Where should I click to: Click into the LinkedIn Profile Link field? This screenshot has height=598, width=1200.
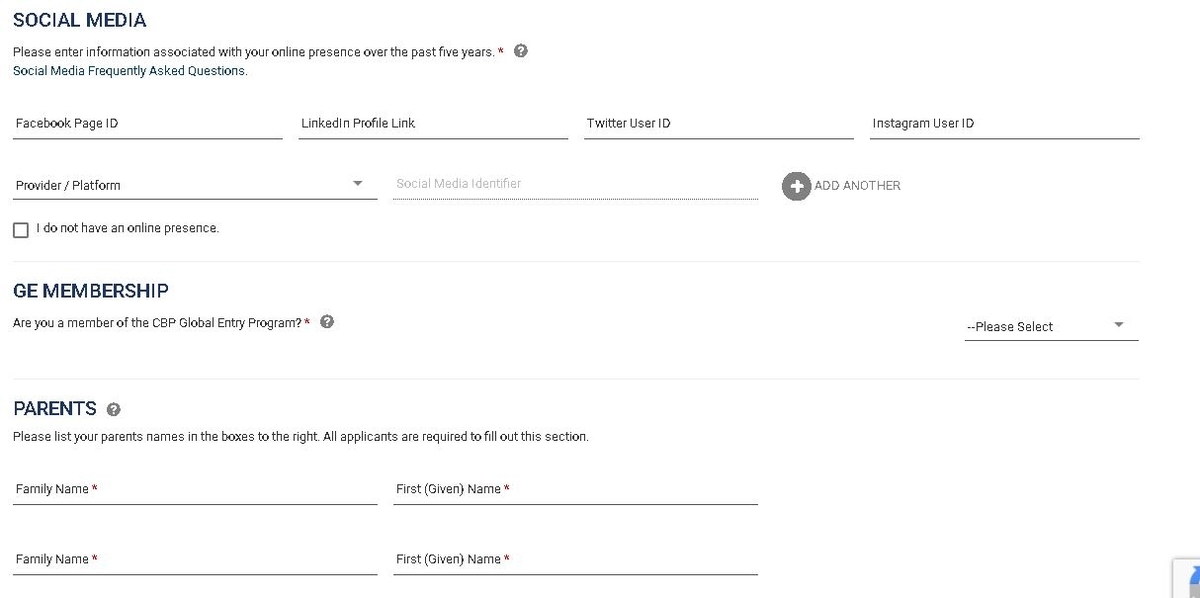(x=434, y=124)
